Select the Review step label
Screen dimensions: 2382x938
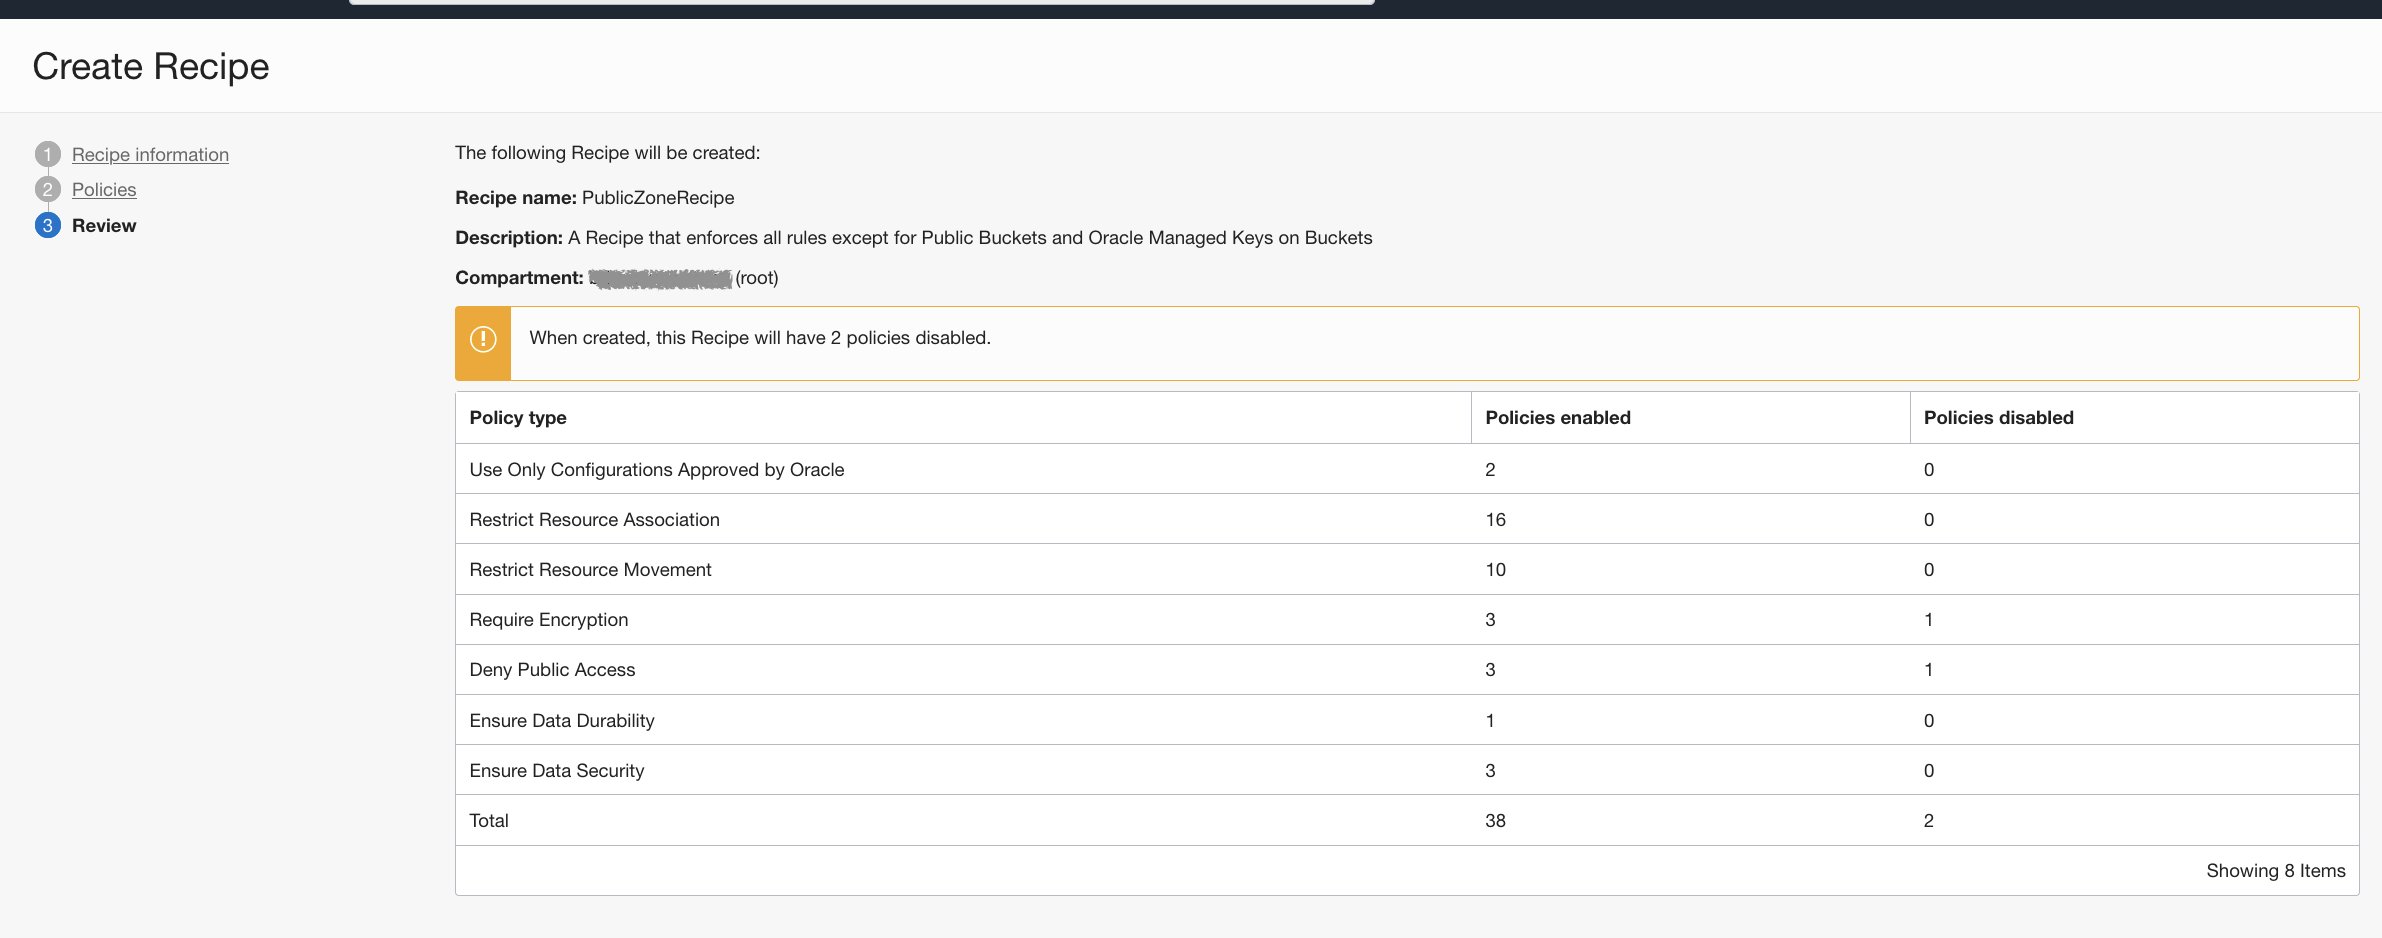coord(104,225)
